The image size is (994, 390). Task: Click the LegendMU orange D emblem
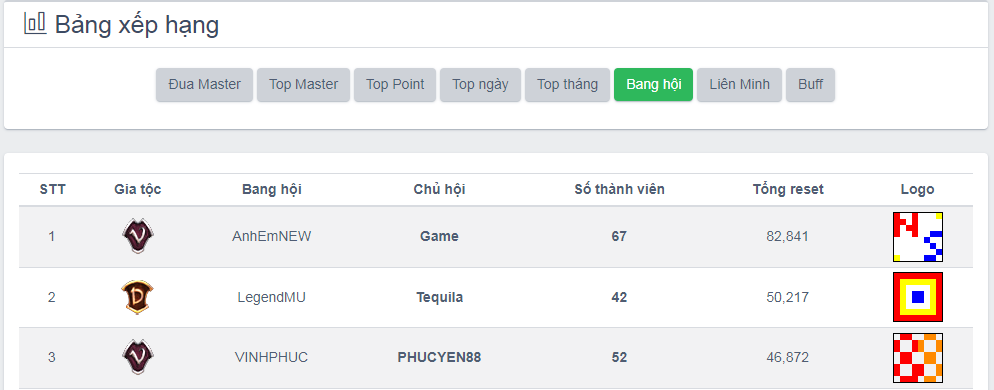click(138, 297)
